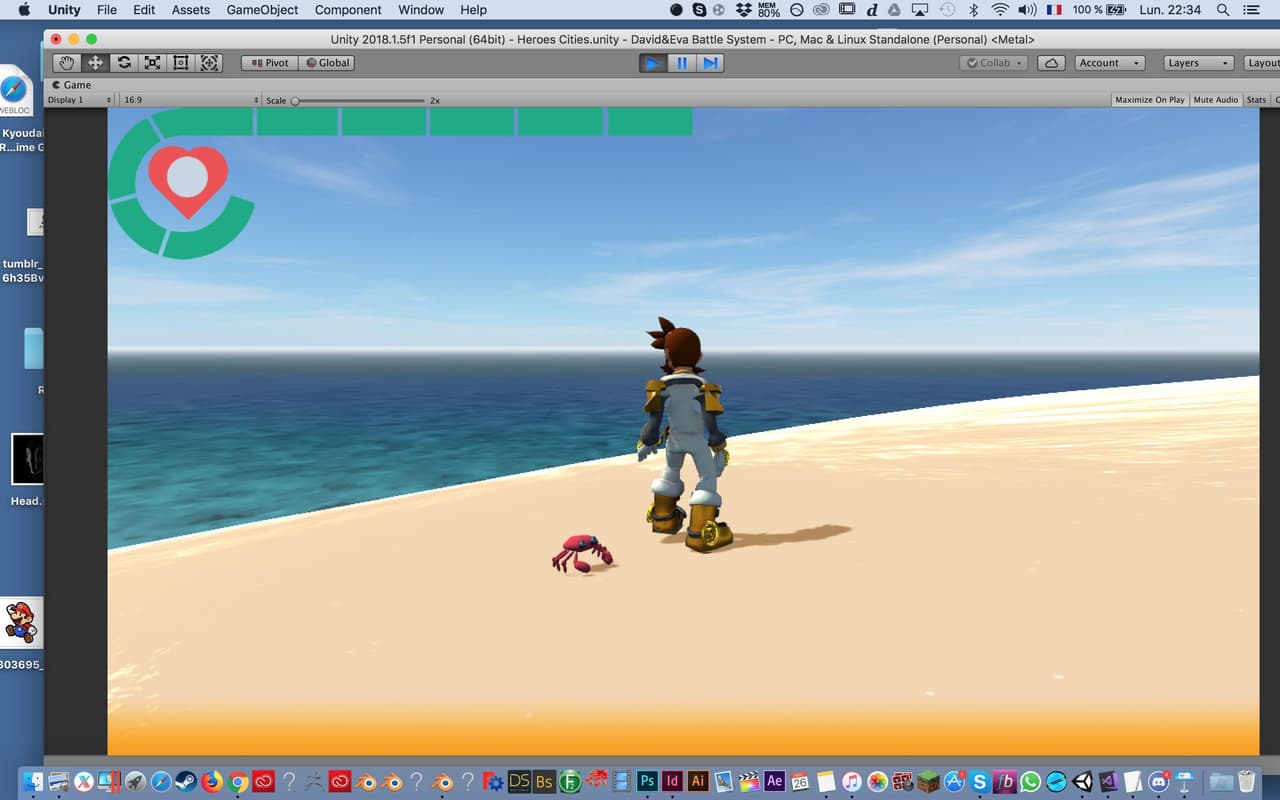Open the Edit menu
The image size is (1280, 800).
pos(144,10)
